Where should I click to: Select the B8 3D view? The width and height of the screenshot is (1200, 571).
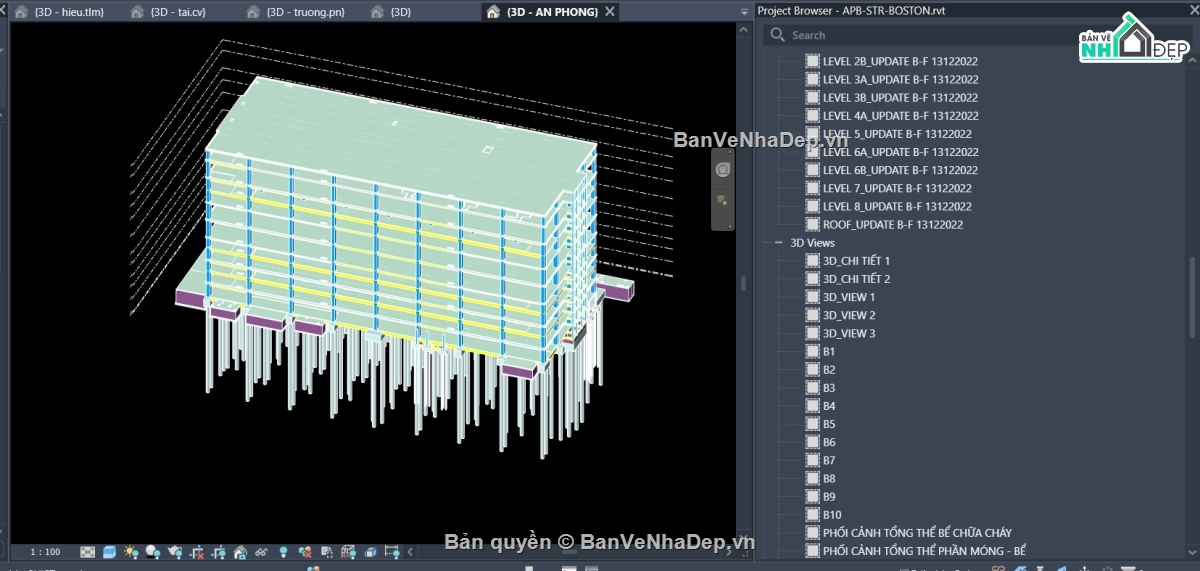(829, 479)
